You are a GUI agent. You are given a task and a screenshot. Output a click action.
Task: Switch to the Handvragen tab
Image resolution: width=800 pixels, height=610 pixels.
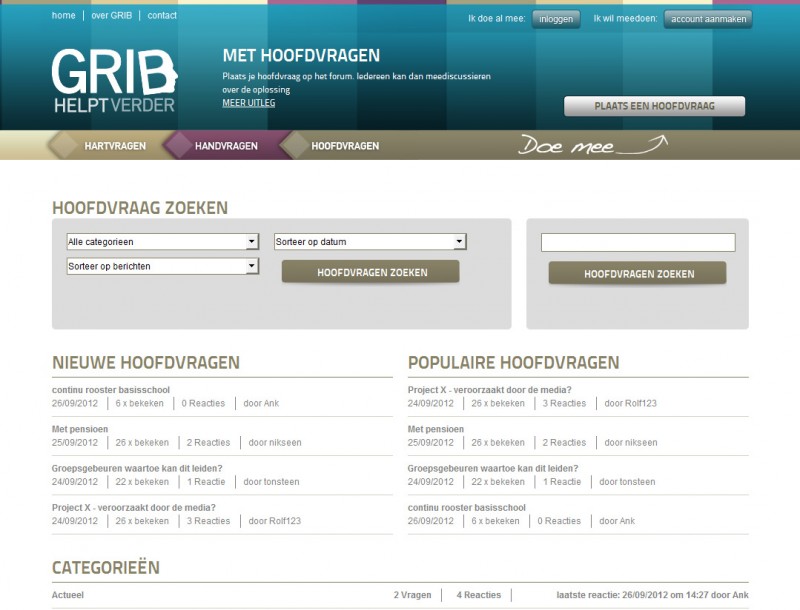point(226,146)
